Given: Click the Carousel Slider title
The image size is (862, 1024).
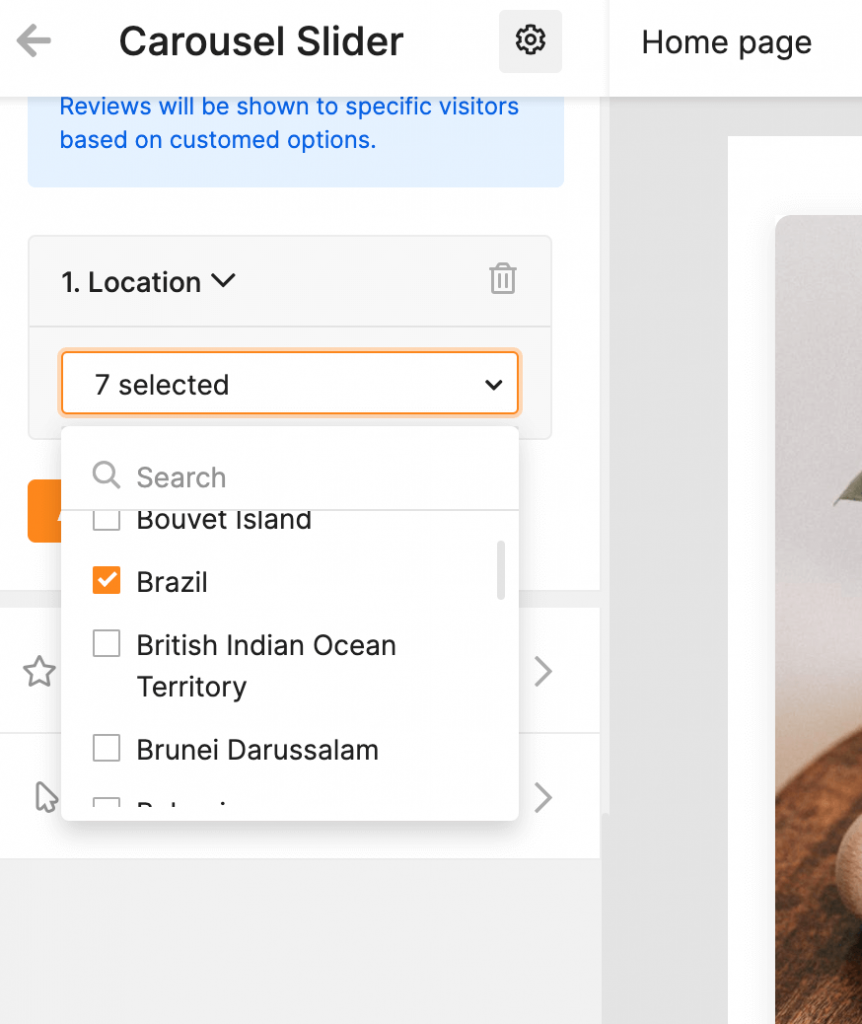Looking at the screenshot, I should point(261,42).
